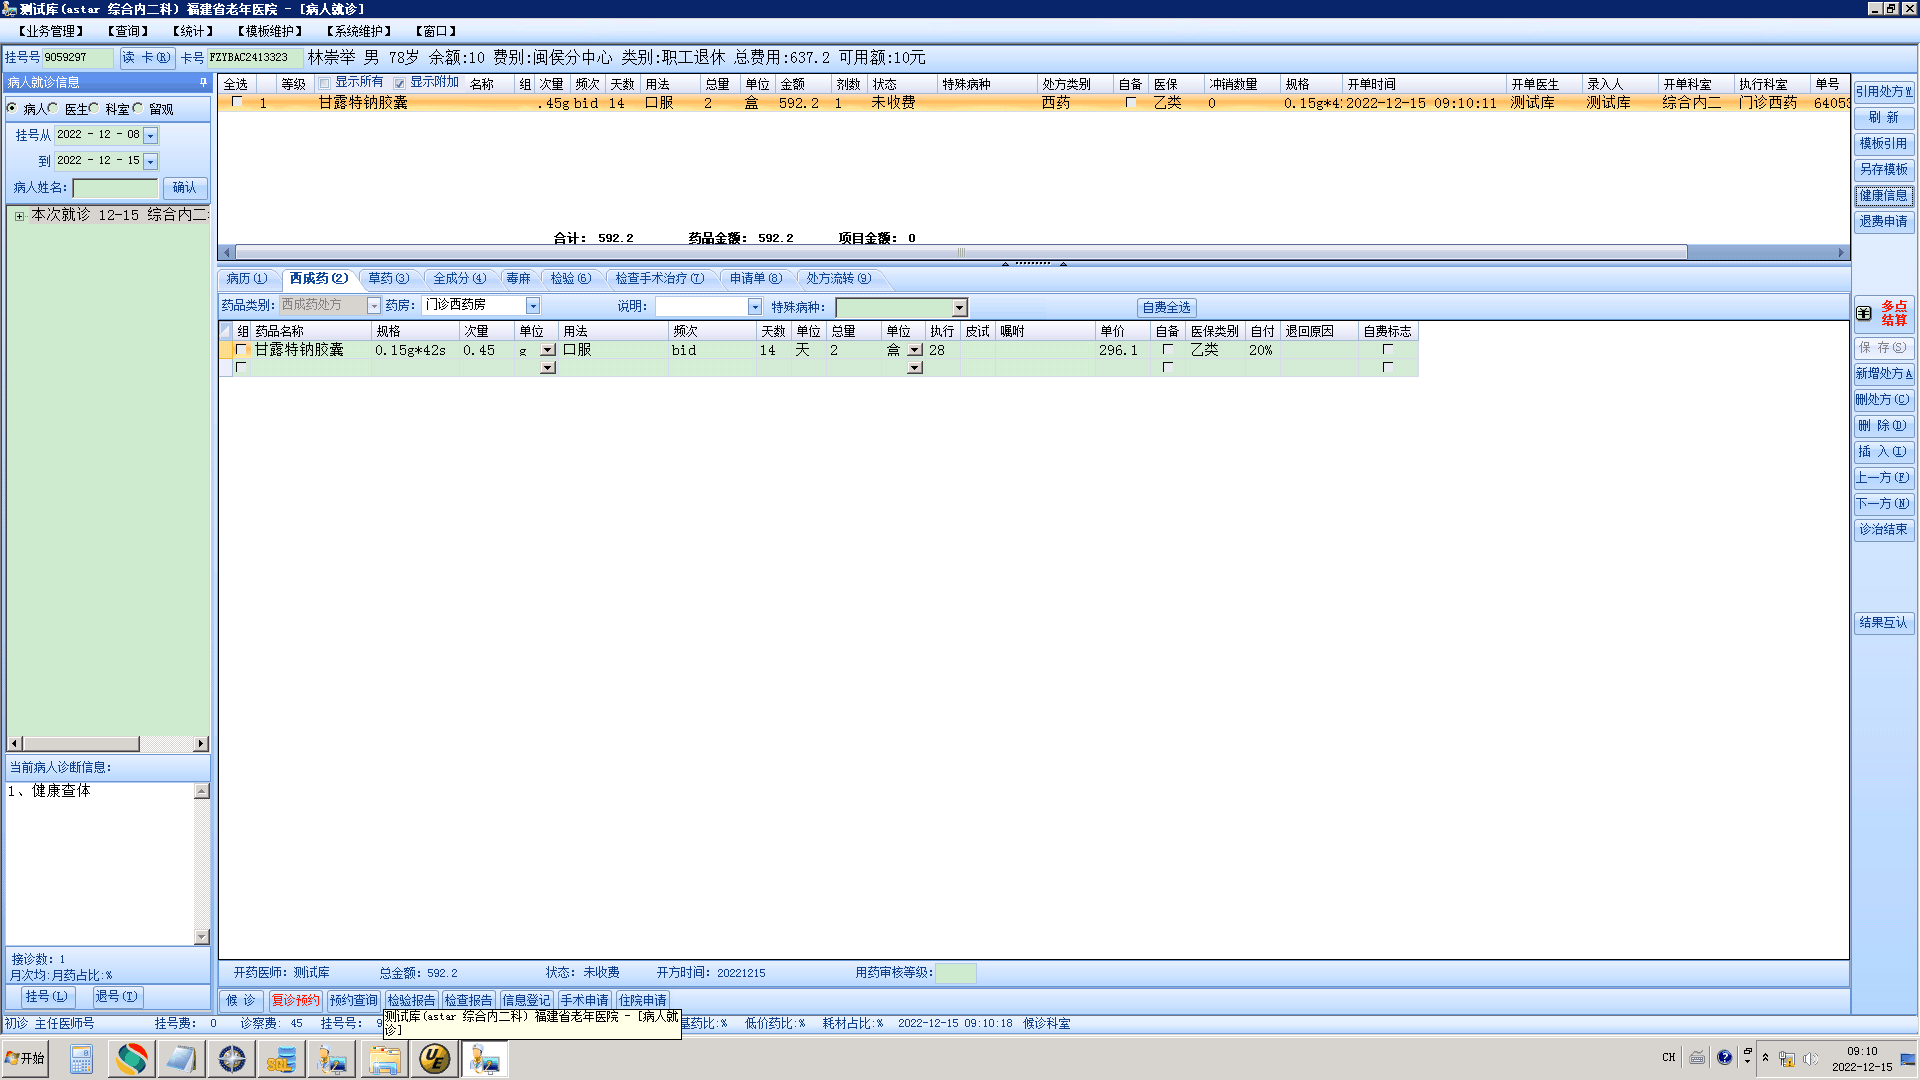Click the 自费全选 button
This screenshot has width=1920, height=1080.
click(1166, 308)
